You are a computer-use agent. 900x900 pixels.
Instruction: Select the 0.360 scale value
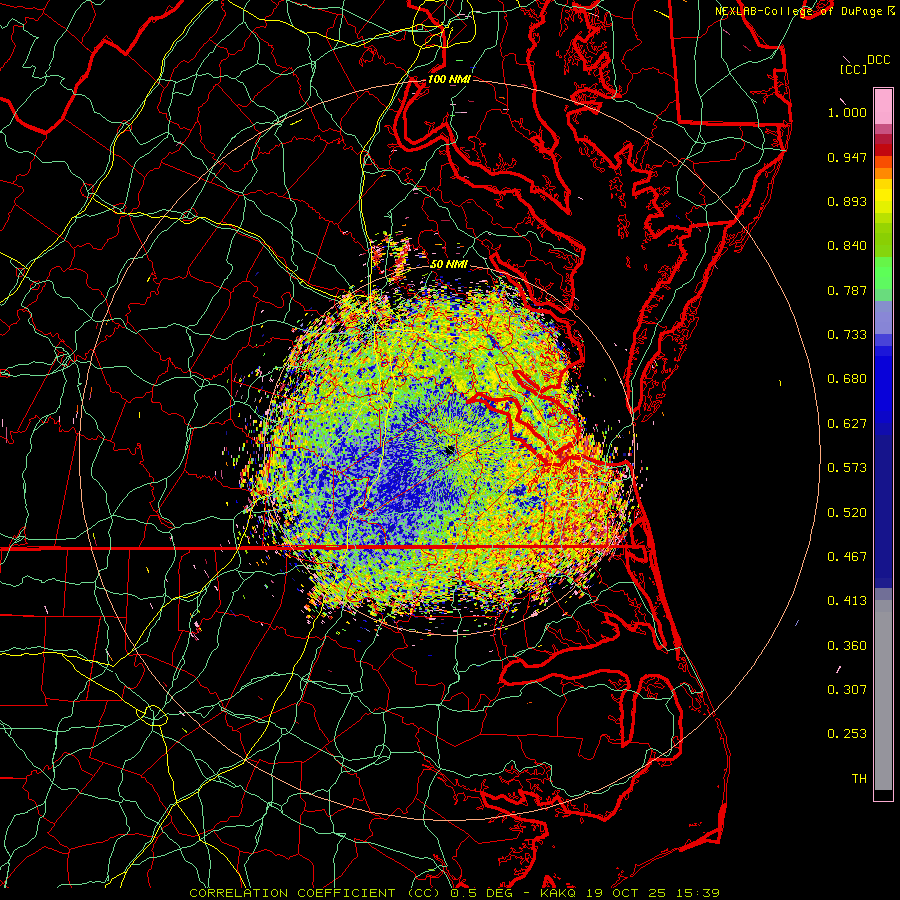point(847,646)
